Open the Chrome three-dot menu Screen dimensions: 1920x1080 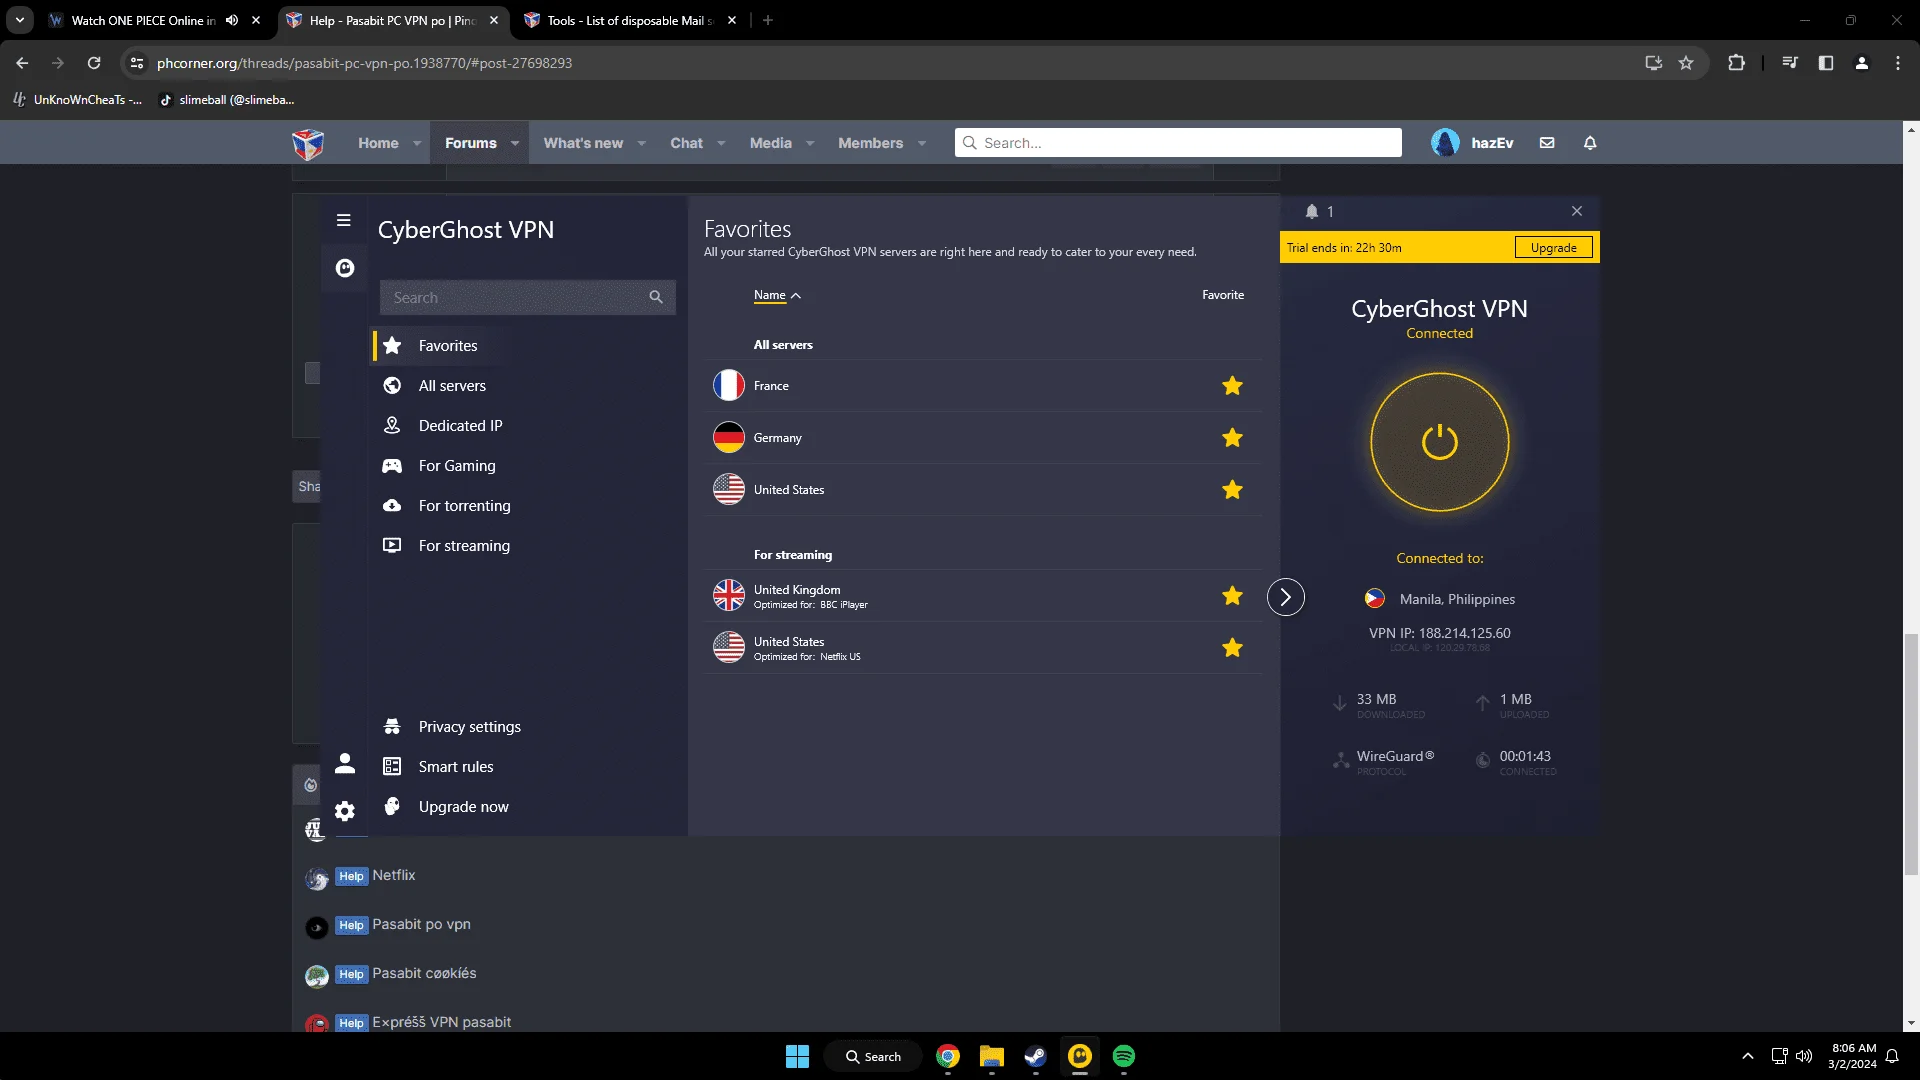[x=1898, y=63]
